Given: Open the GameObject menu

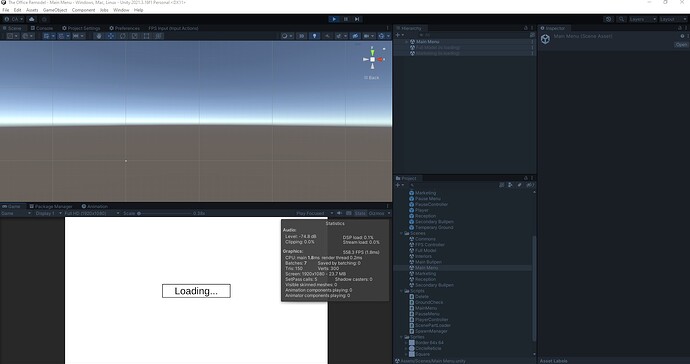Looking at the screenshot, I should point(55,10).
